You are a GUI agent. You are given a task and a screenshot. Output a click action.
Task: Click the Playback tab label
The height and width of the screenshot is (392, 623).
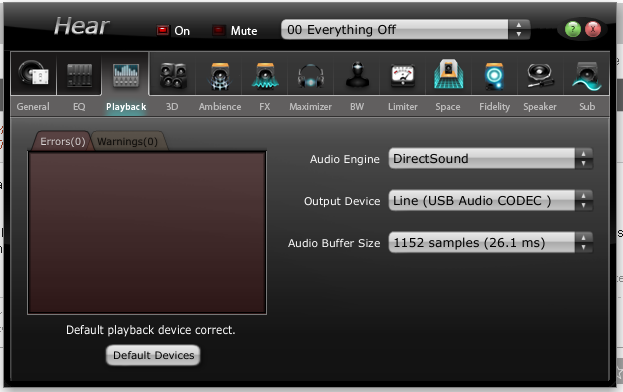coord(126,106)
